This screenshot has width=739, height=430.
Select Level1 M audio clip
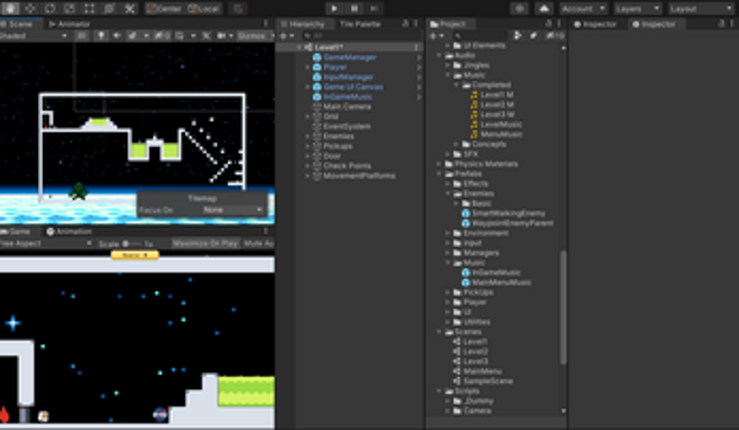[497, 95]
